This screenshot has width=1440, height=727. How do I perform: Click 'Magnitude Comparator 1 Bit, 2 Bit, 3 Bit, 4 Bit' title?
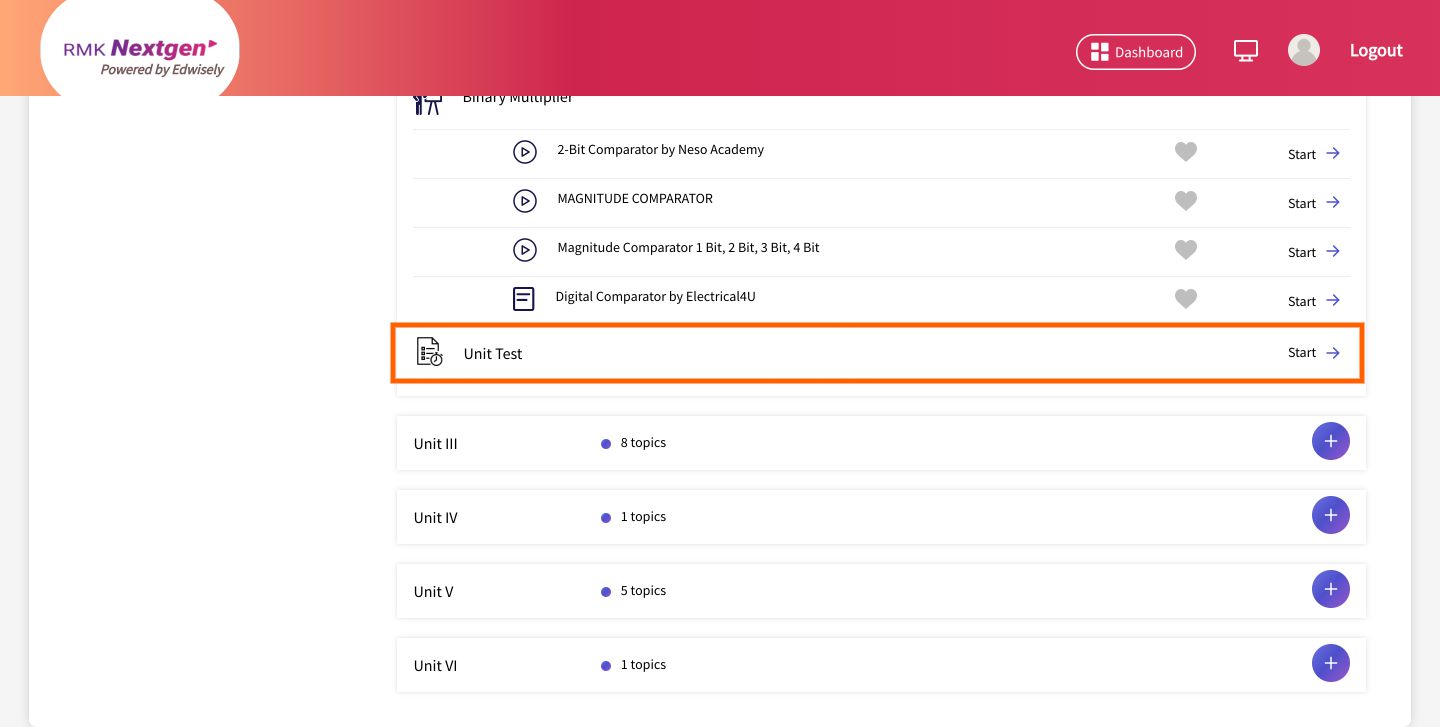tap(688, 248)
